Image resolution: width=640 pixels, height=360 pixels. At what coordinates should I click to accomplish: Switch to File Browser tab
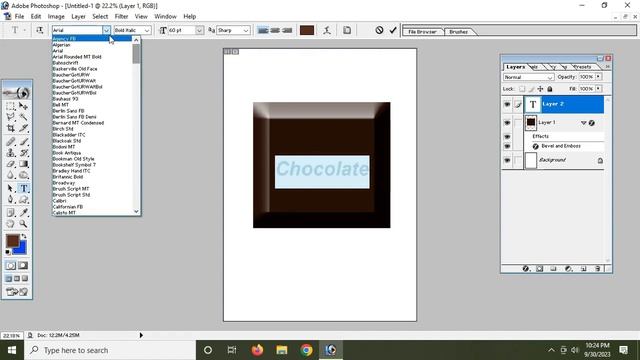coord(422,31)
